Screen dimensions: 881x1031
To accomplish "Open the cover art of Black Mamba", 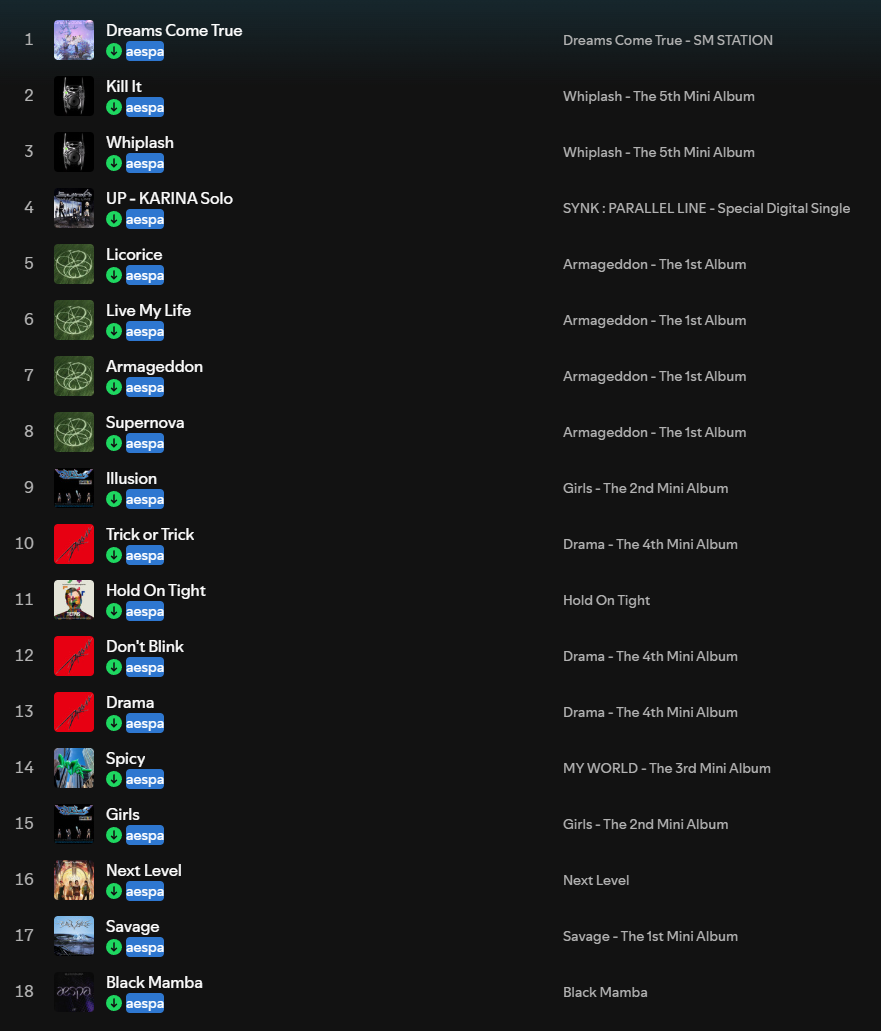I will [x=74, y=992].
